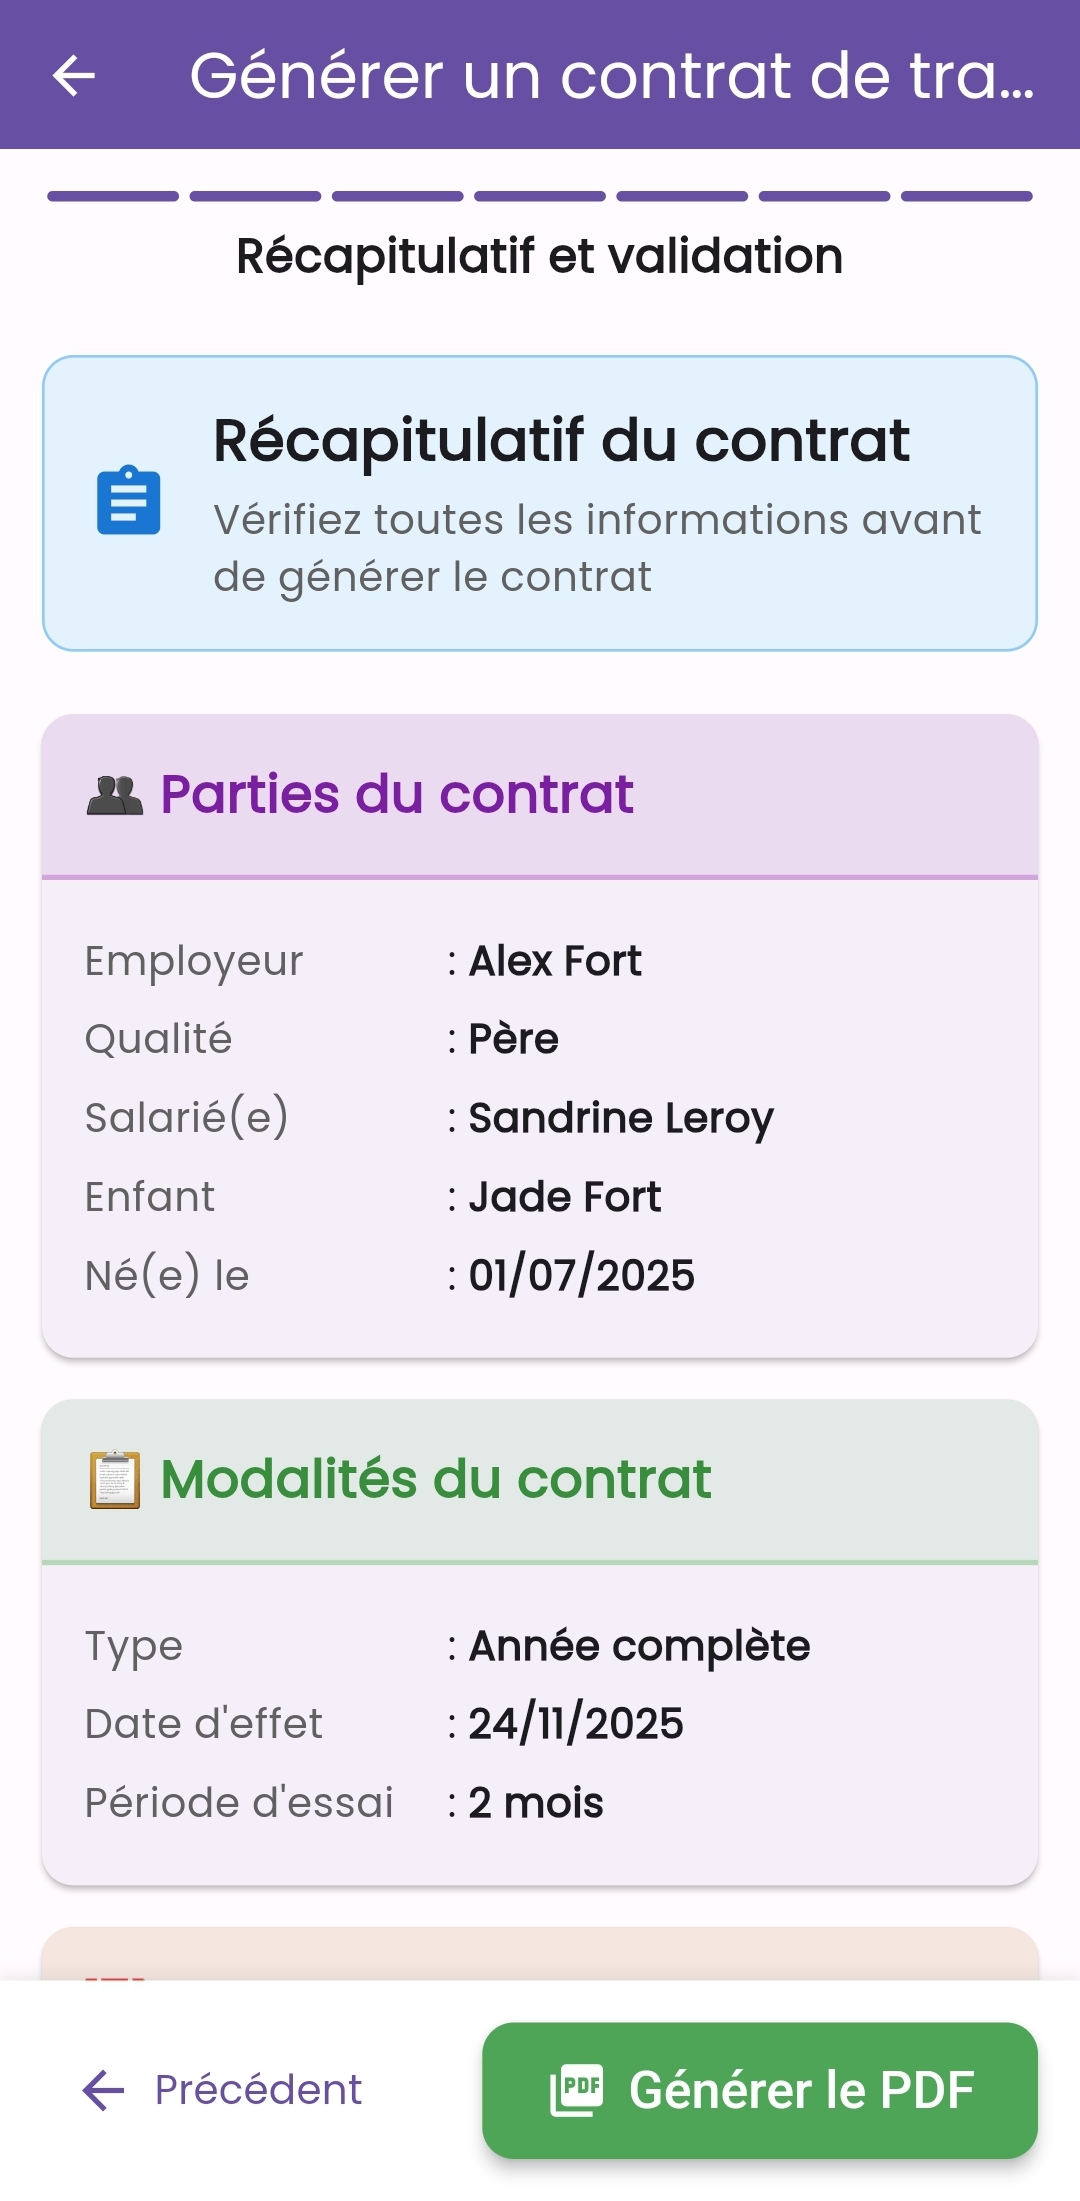Tap the "Précédent" button

255,2088
